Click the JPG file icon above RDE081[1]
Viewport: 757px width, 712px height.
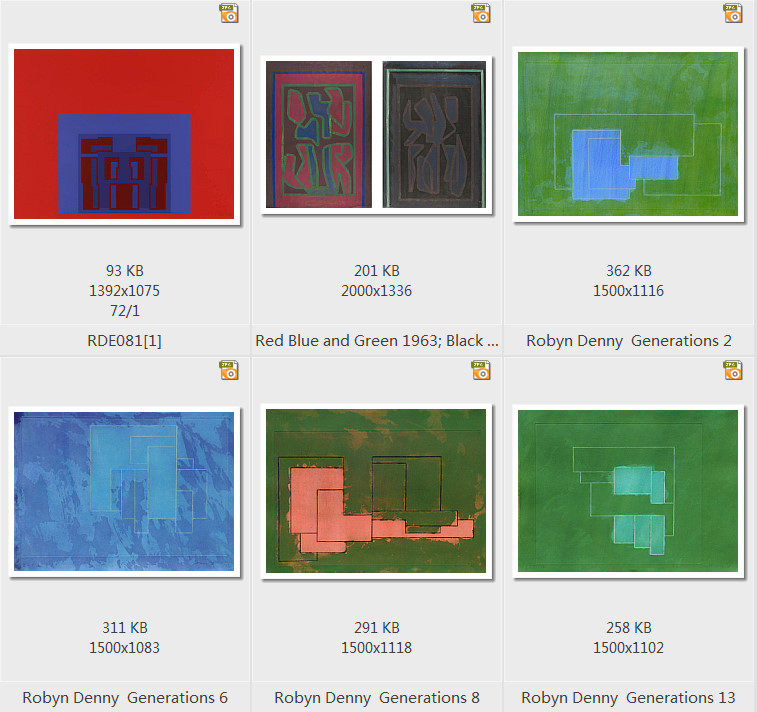coord(229,13)
